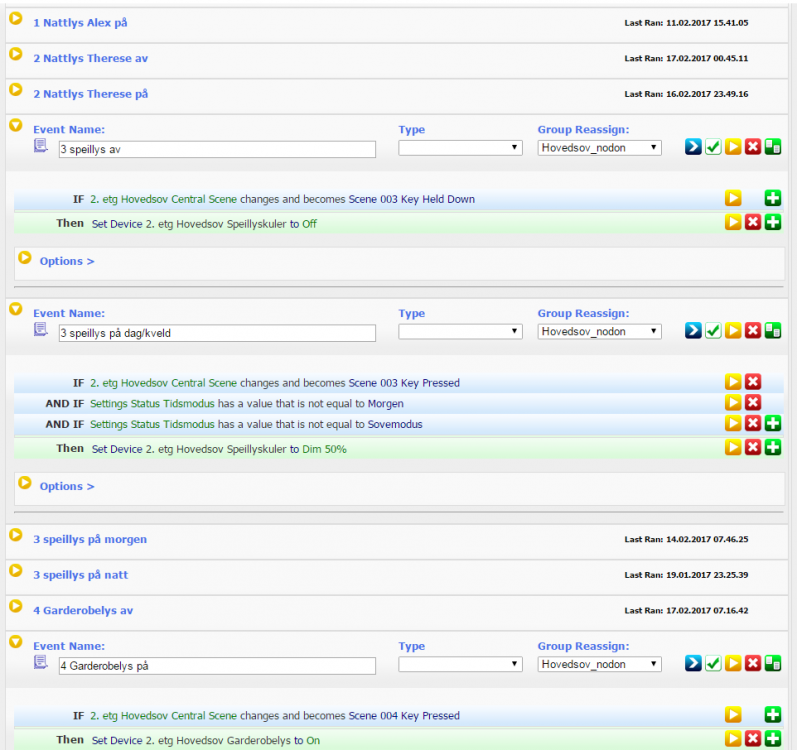
Task: Open Group Reassign dropdown for '3 speillys på dag/kveld'
Action: tap(599, 331)
